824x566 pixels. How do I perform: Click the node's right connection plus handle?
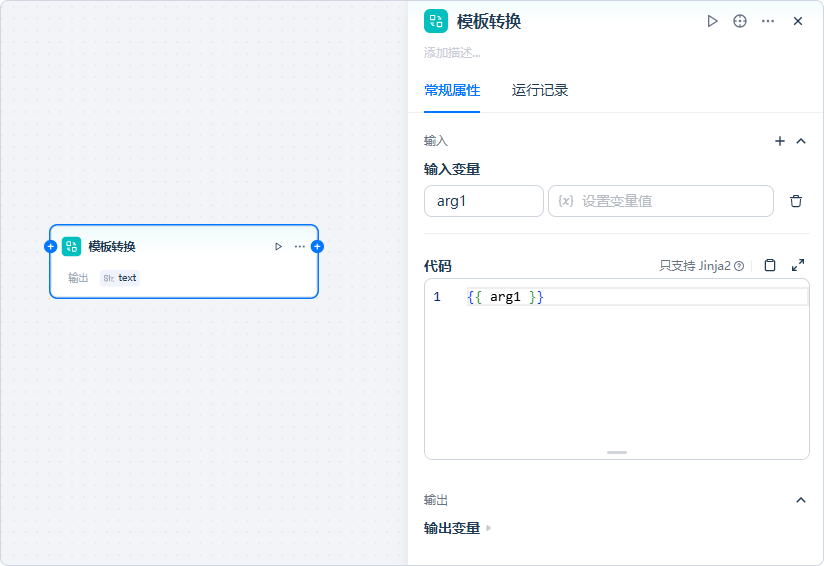(x=317, y=246)
